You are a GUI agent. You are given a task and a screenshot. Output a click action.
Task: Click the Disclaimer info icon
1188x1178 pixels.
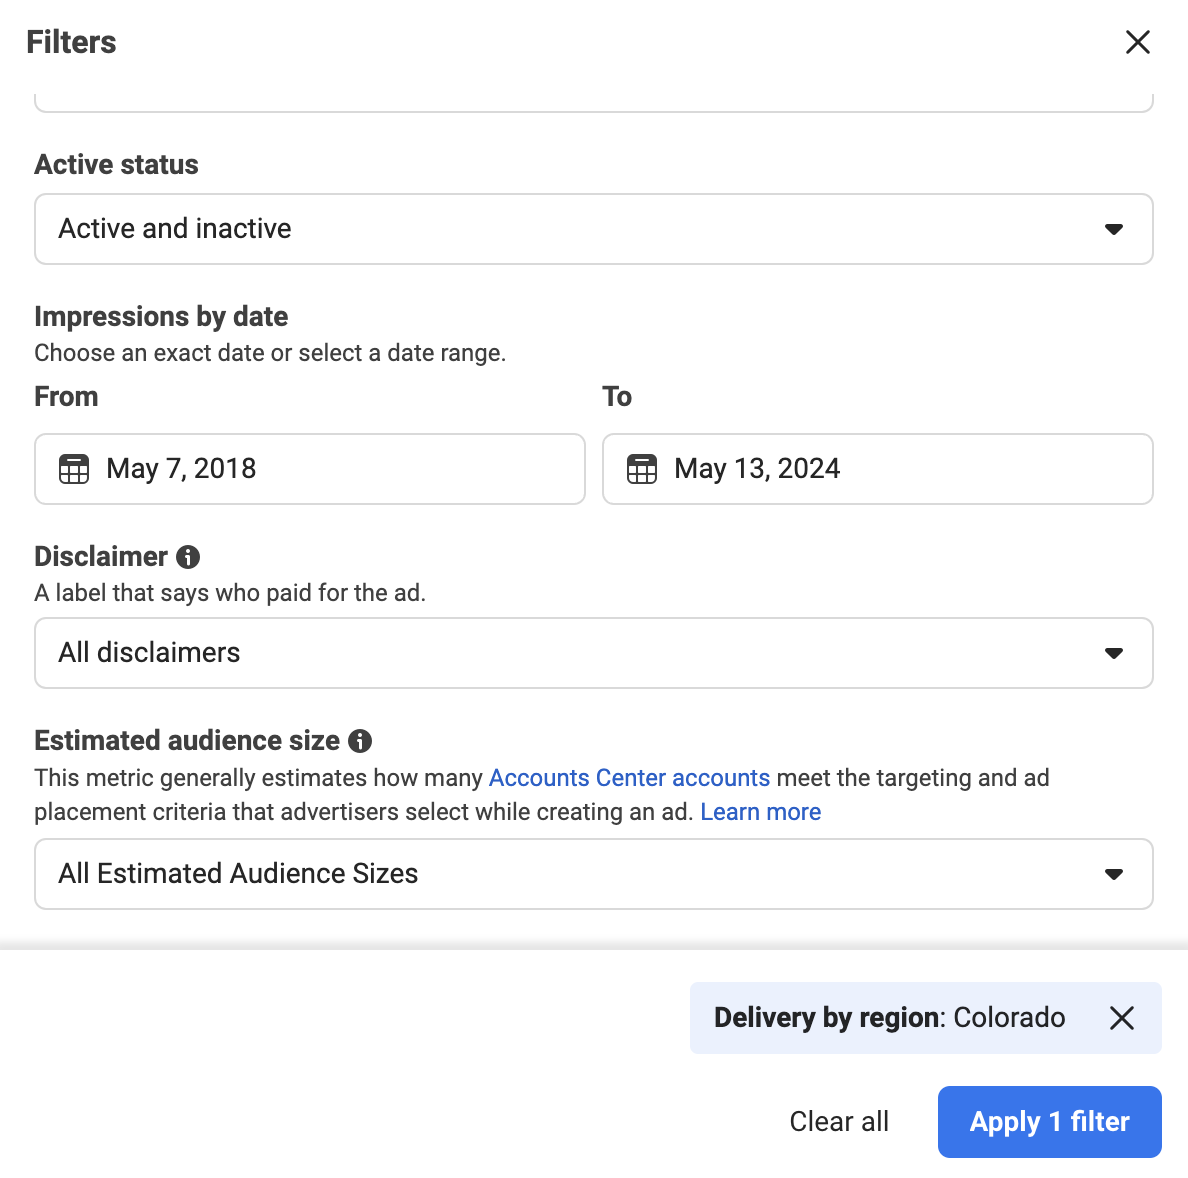tap(188, 557)
